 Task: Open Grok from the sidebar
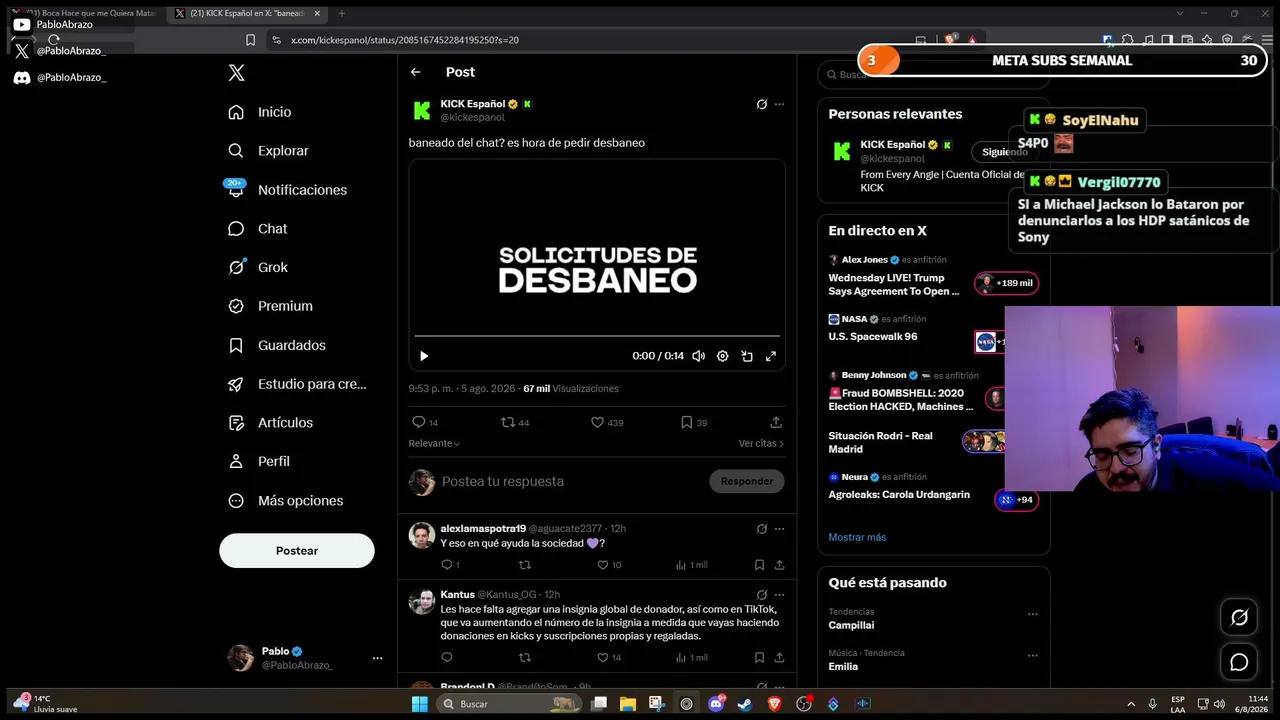(x=257, y=267)
